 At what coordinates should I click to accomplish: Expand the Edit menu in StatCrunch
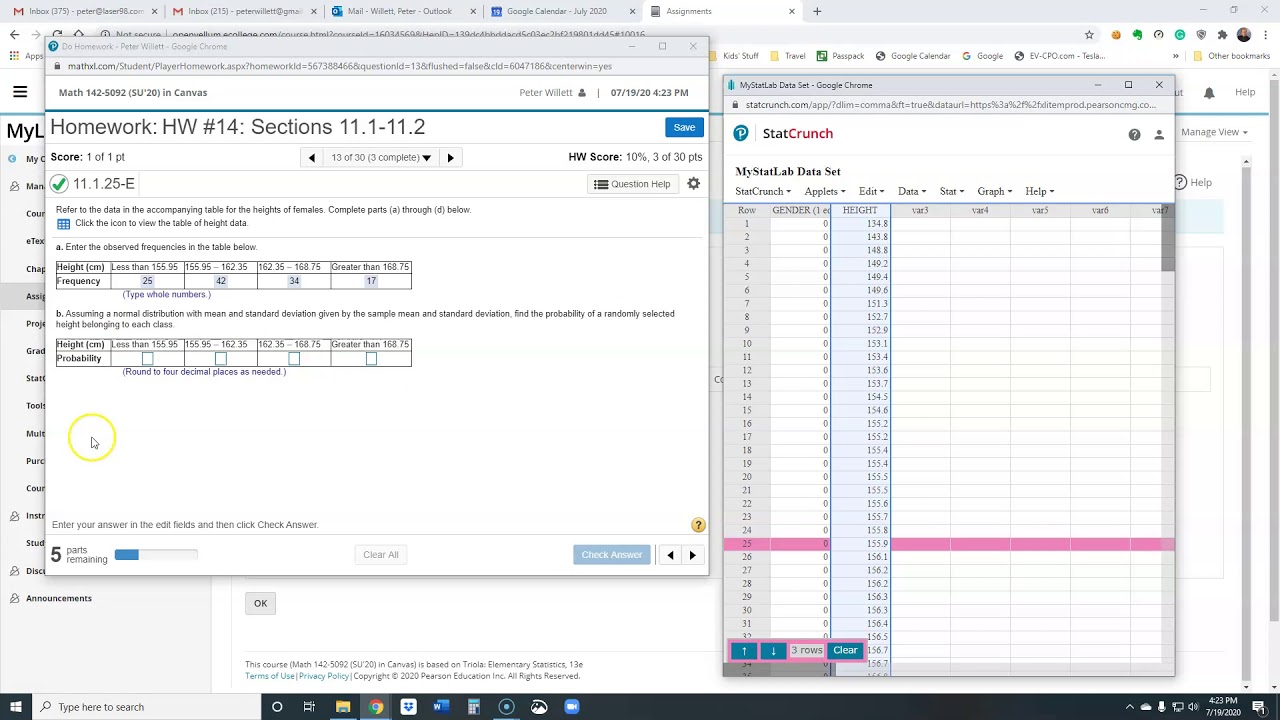(871, 191)
